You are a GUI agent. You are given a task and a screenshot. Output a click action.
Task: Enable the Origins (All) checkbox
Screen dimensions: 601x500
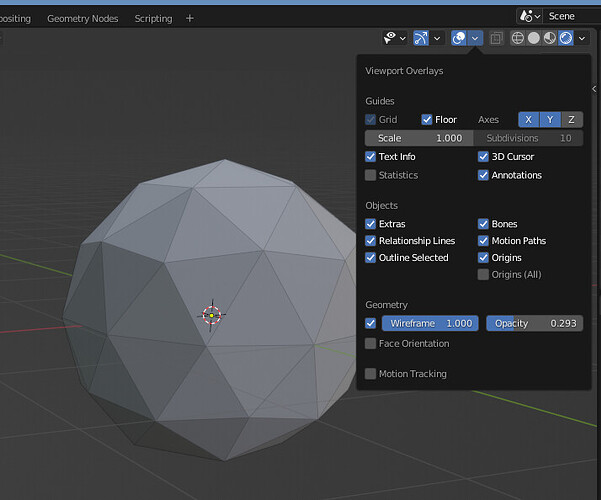click(483, 275)
